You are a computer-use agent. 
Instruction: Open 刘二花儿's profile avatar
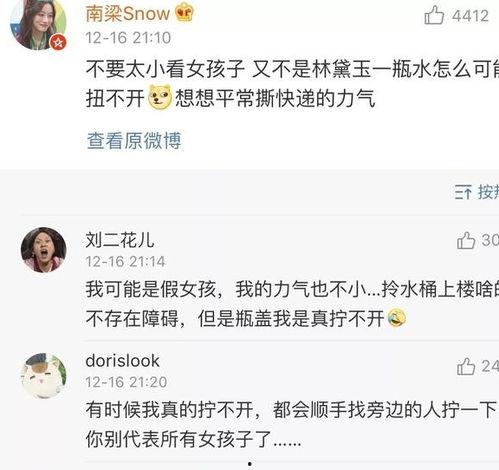43,250
